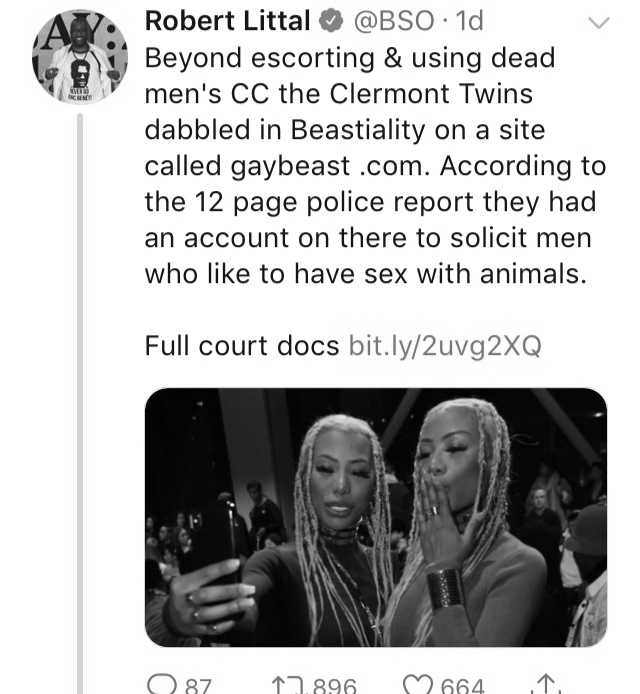Open the 1d timestamp of the tweet

click(x=469, y=21)
